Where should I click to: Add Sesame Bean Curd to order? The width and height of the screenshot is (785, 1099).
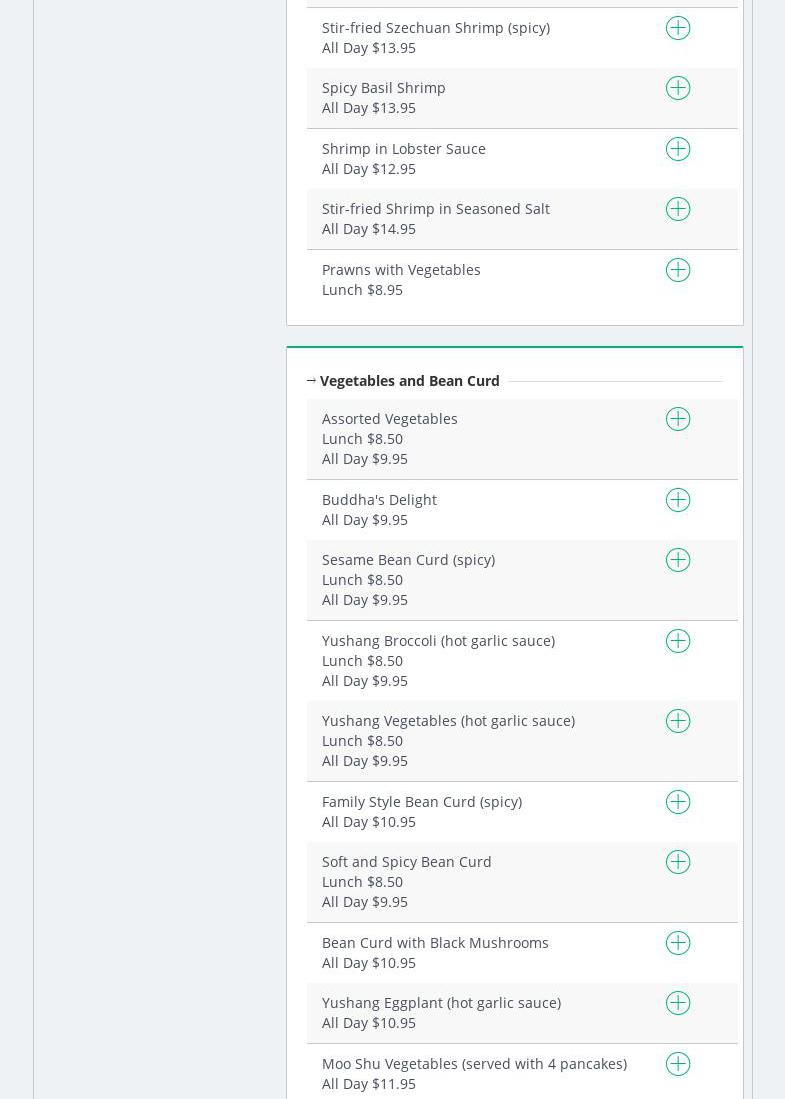[678, 560]
